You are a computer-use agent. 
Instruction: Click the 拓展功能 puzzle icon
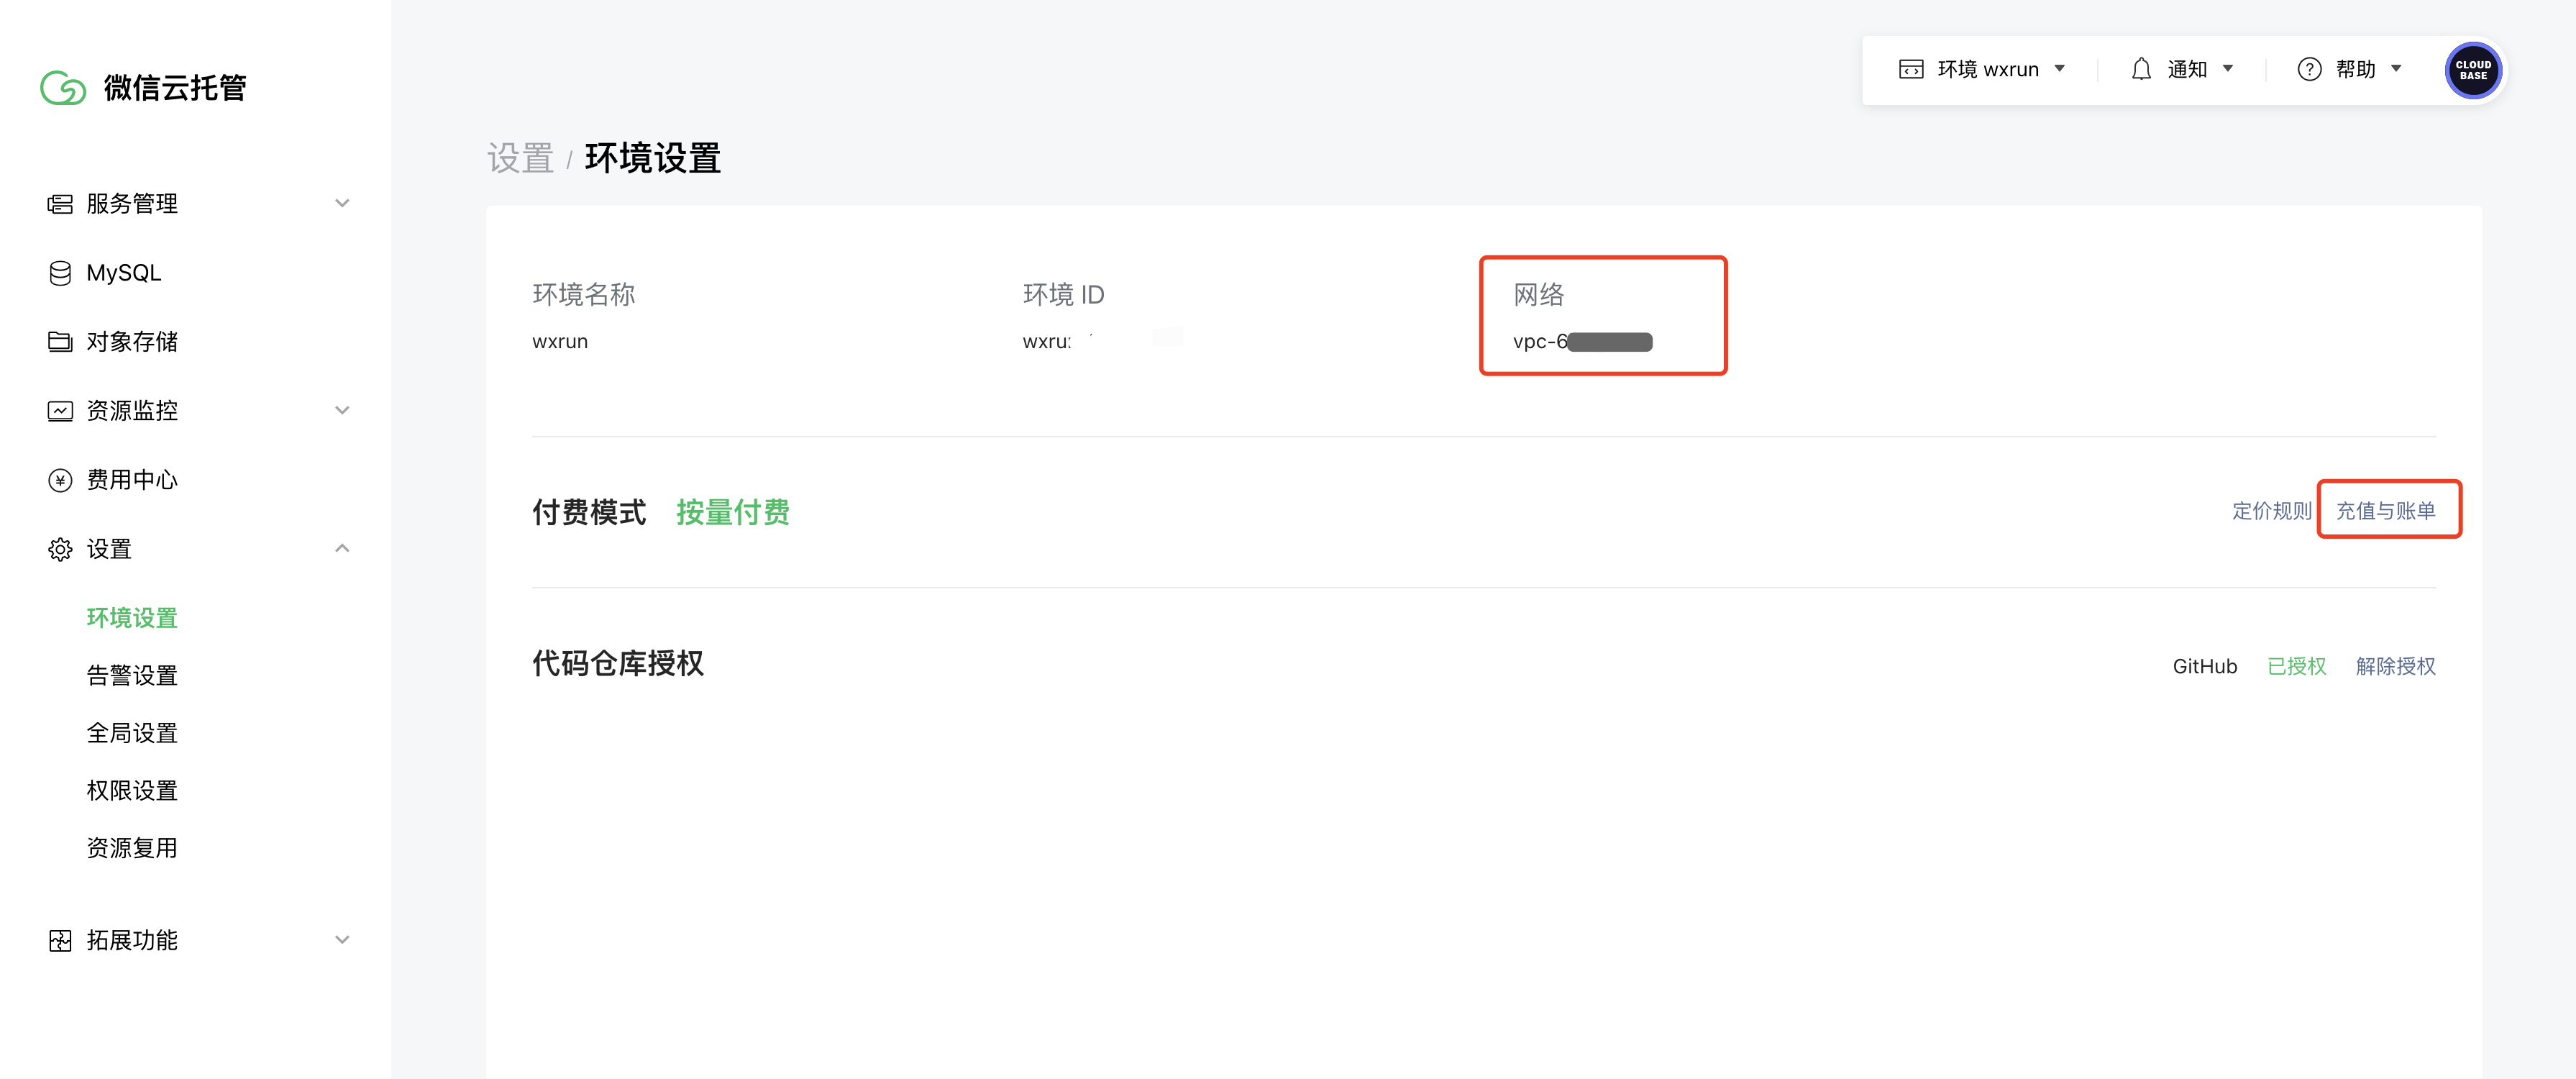point(60,940)
